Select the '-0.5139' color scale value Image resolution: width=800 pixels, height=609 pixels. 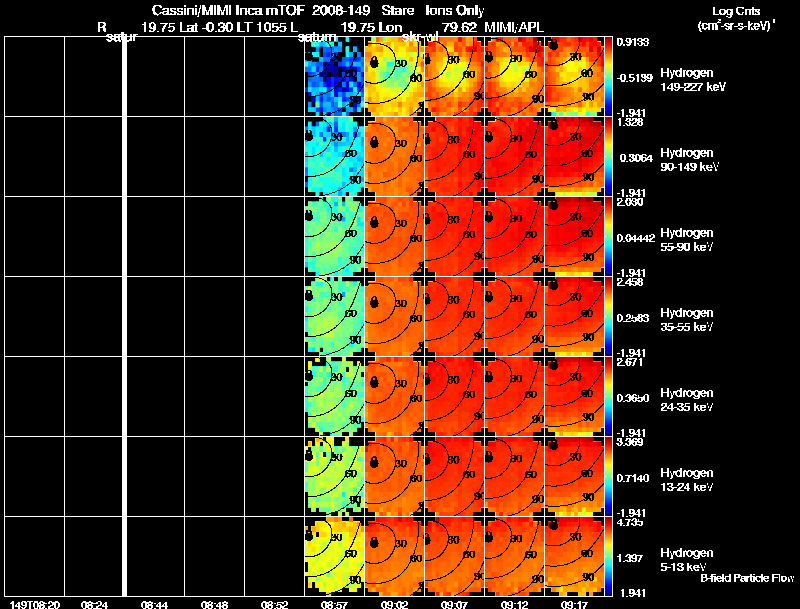[634, 78]
